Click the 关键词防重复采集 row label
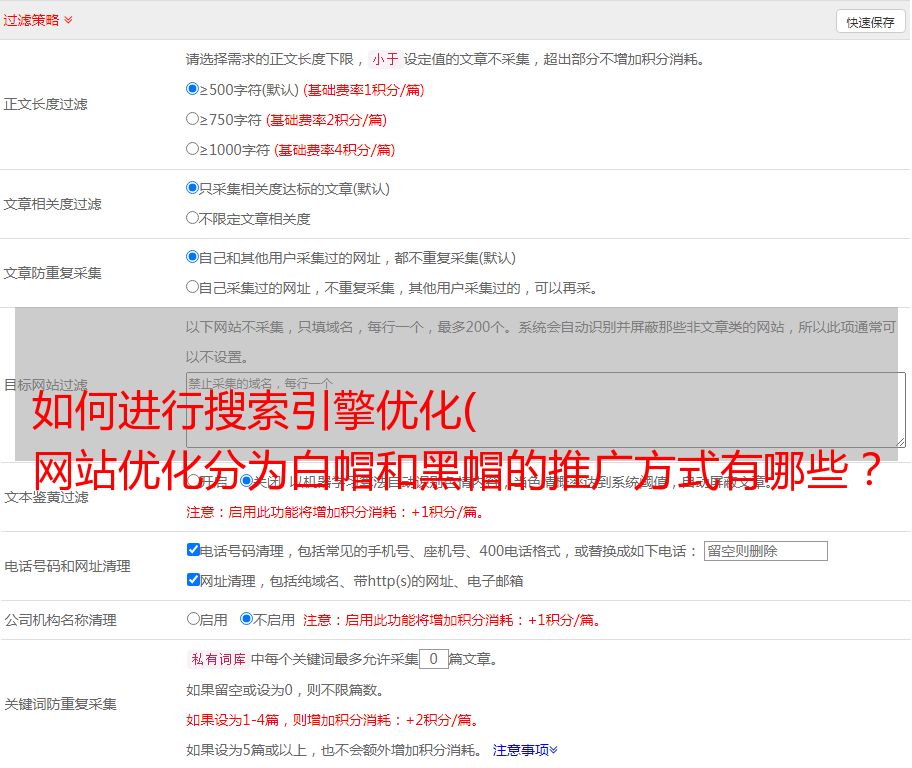This screenshot has width=912, height=768. pyautogui.click(x=60, y=704)
